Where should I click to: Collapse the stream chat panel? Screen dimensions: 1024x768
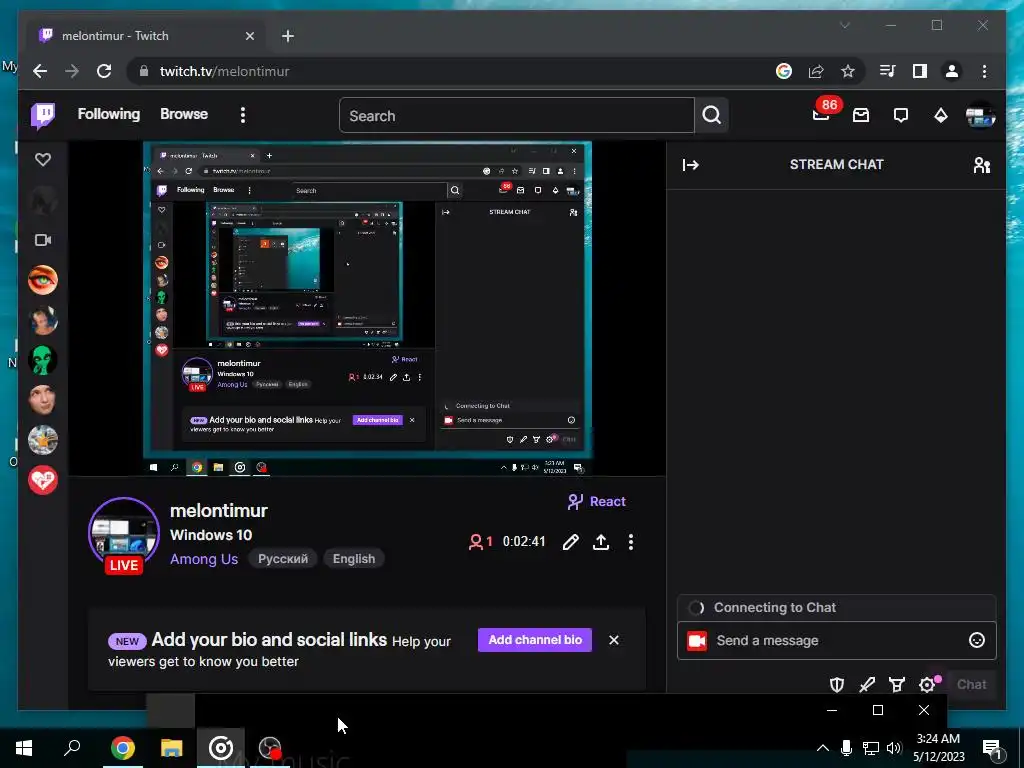(690, 165)
